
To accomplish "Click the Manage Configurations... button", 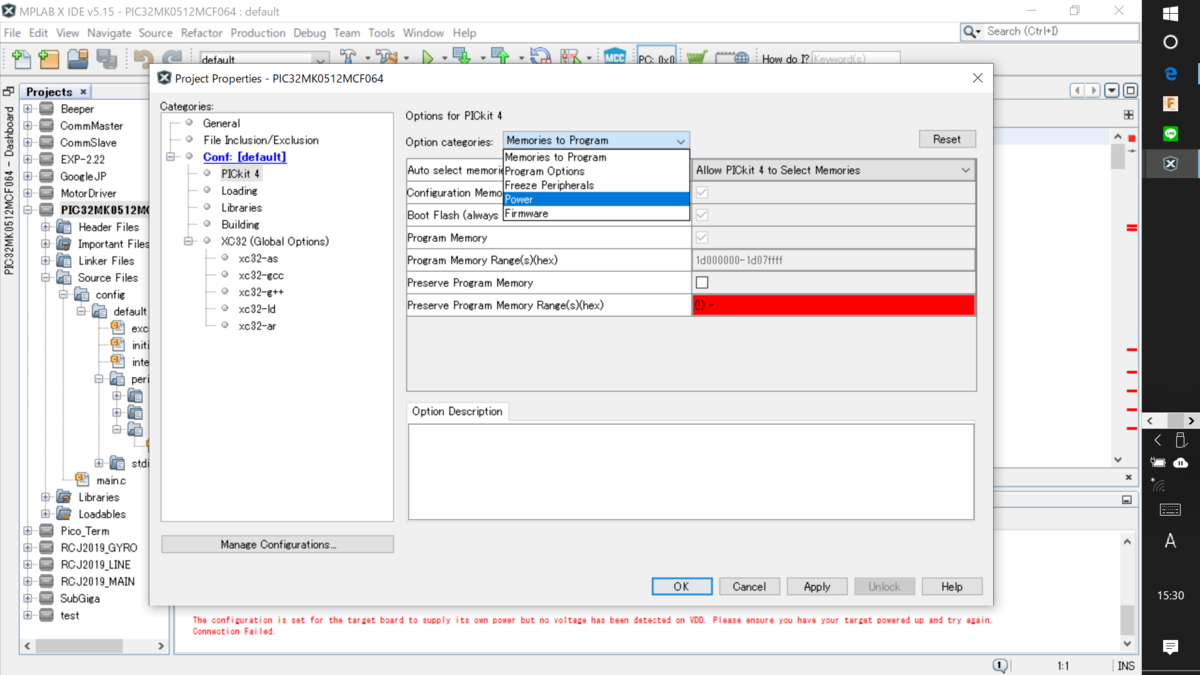I will (x=278, y=545).
